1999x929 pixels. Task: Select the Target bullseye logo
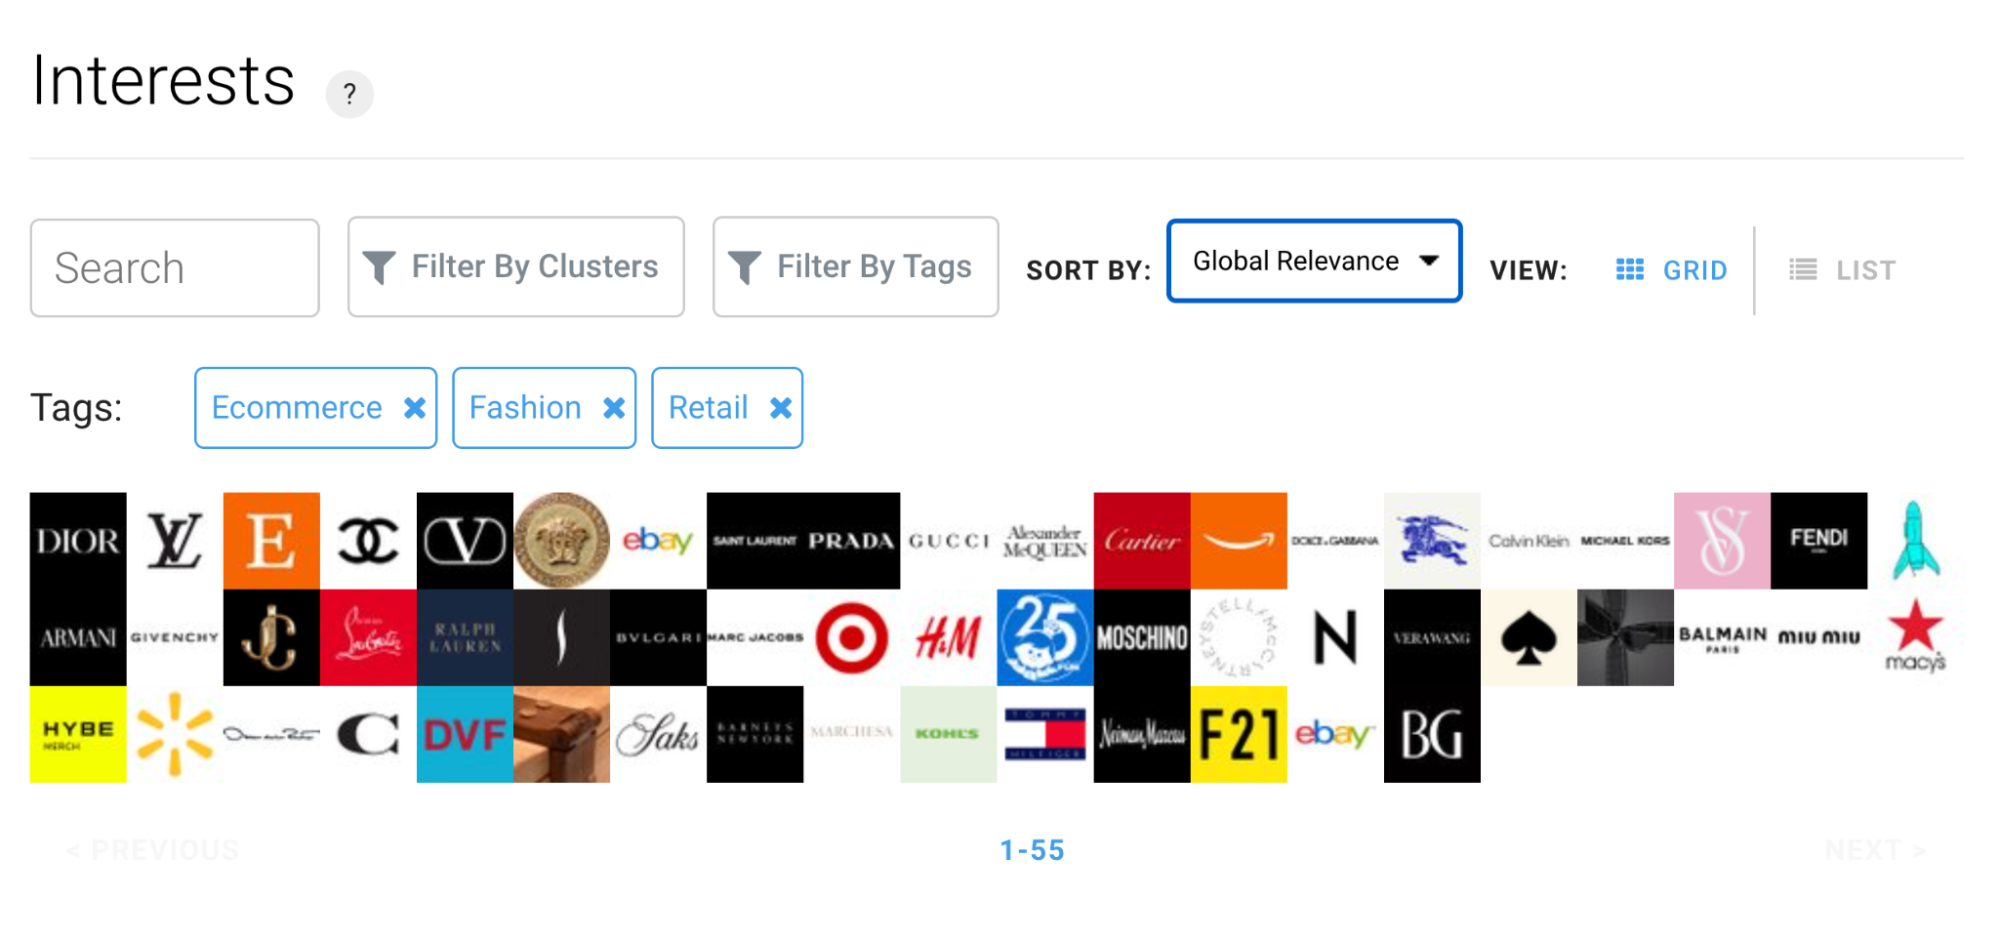tap(851, 637)
